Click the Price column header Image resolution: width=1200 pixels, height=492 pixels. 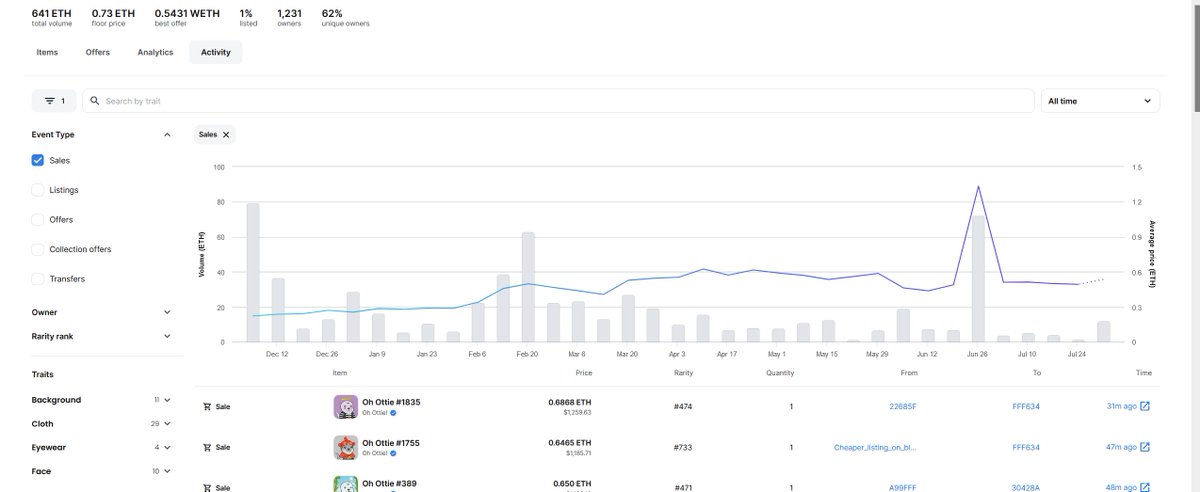(584, 373)
